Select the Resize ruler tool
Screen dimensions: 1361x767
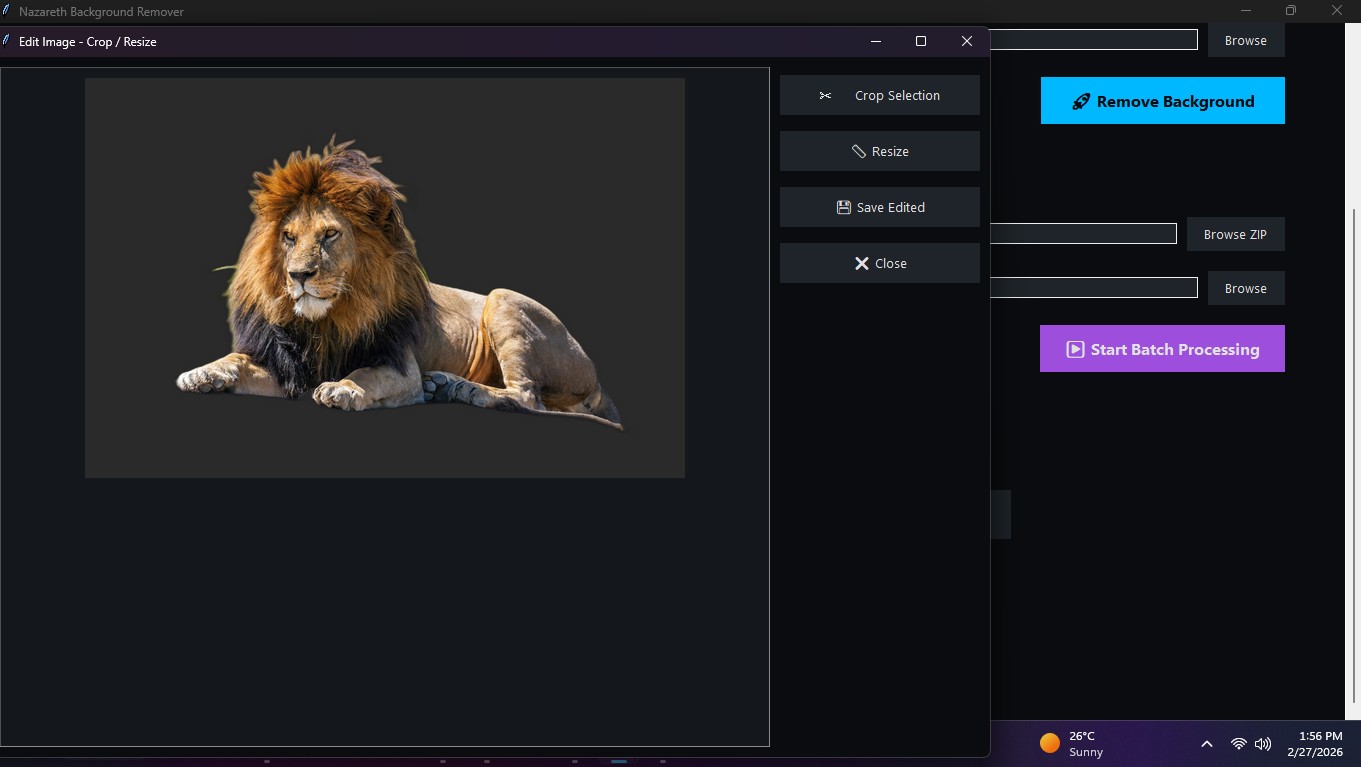[x=879, y=151]
